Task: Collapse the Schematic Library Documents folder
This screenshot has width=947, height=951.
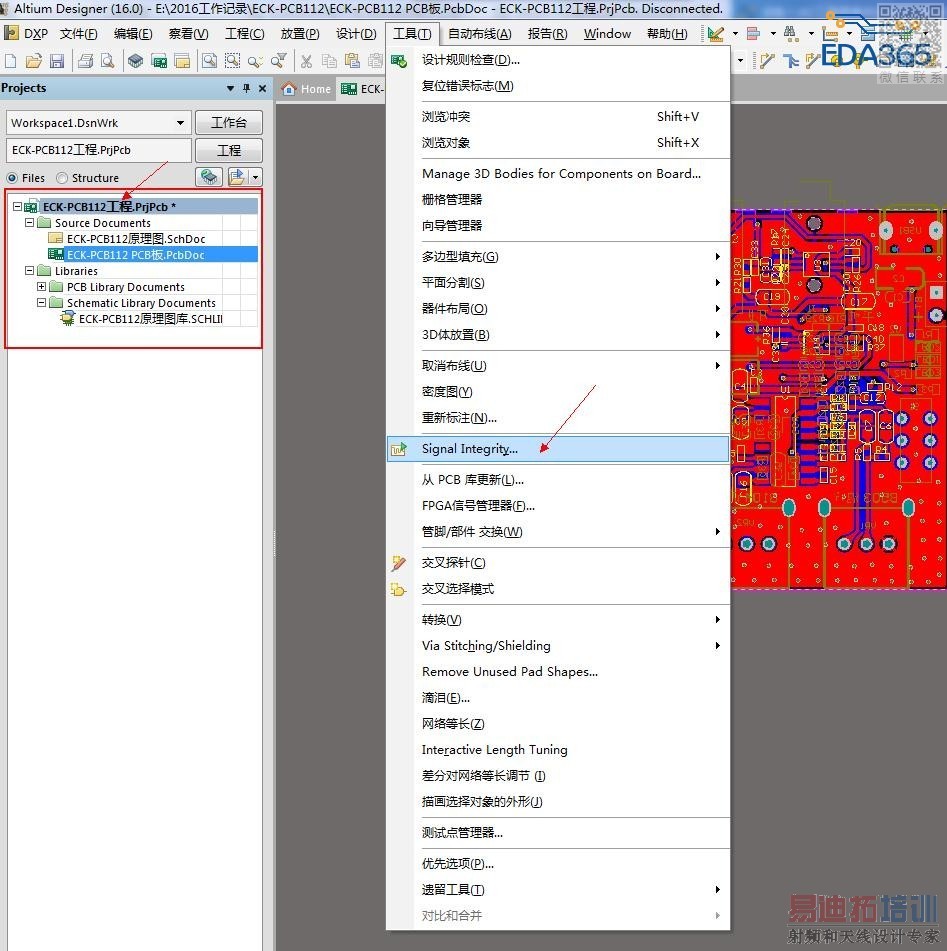Action: point(41,302)
